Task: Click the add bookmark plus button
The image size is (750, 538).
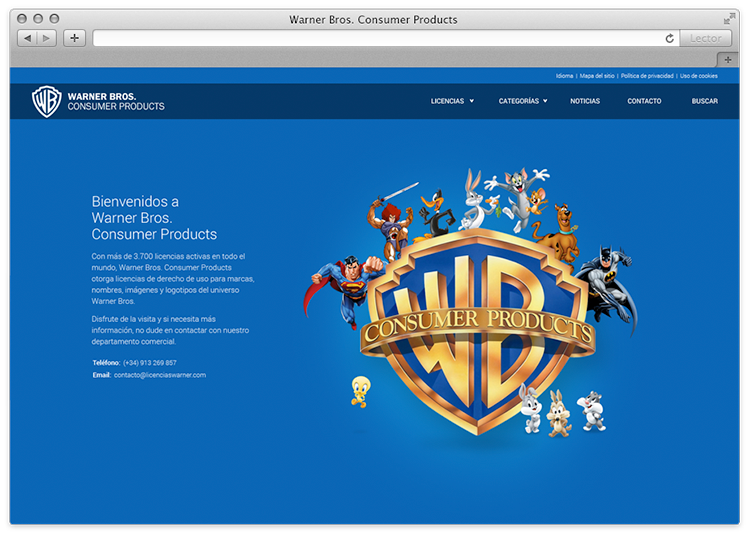Action: pos(75,38)
